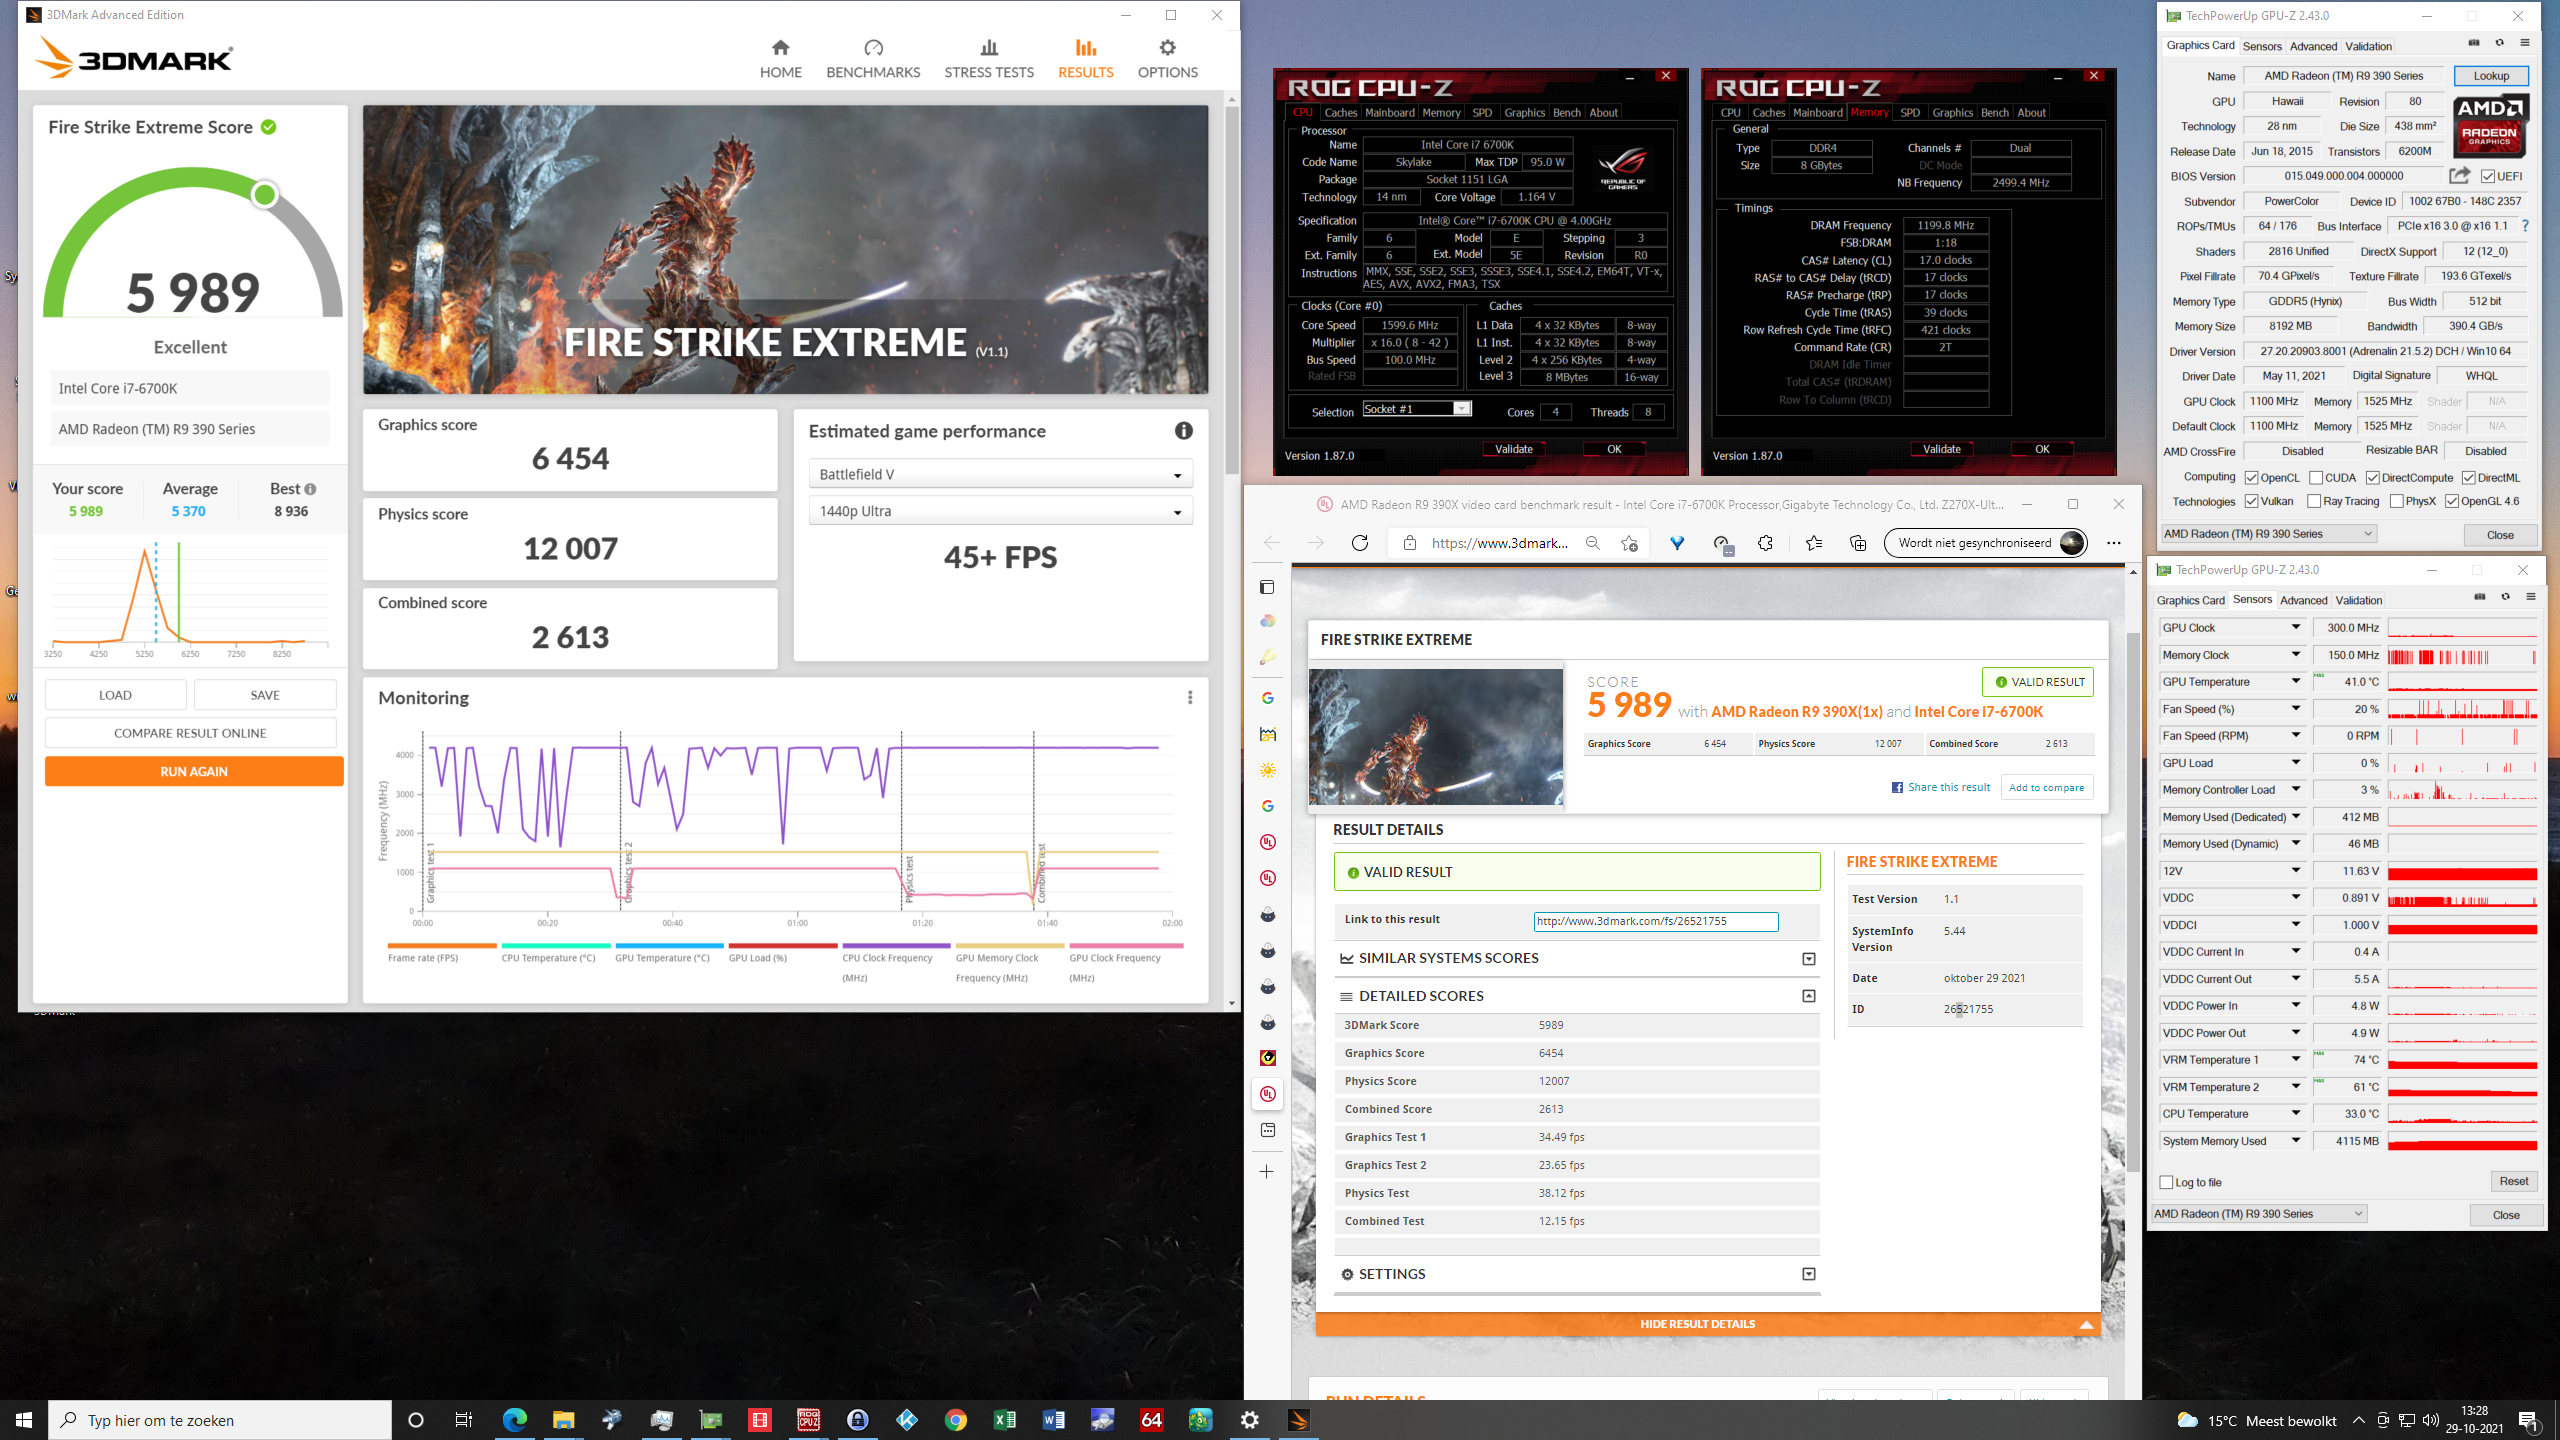Screen dimensions: 2560x1440
Task: Toggle the DirectML checkbox
Action: click(2469, 478)
